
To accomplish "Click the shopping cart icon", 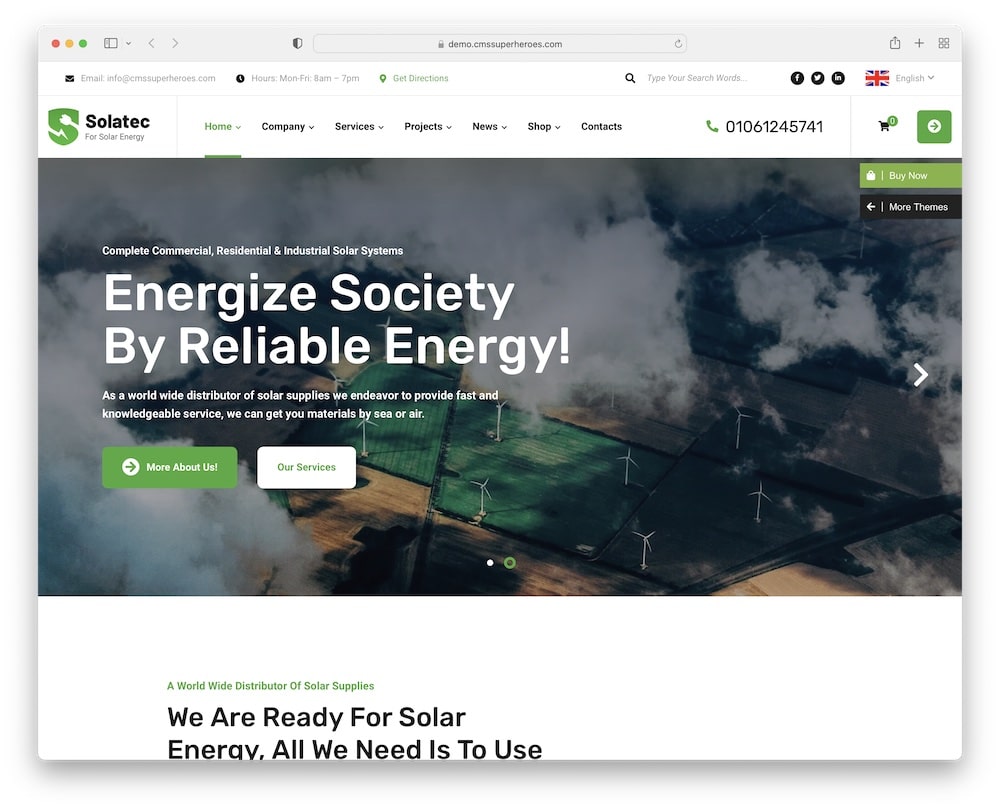I will click(884, 126).
